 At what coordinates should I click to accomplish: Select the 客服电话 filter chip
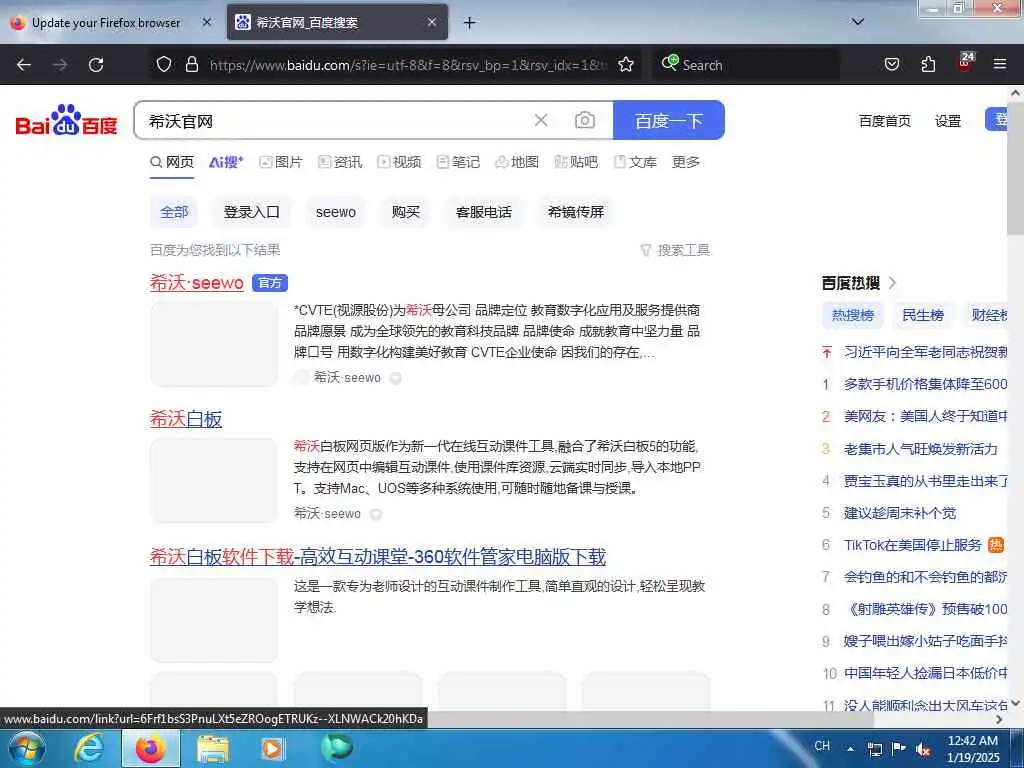pos(484,212)
